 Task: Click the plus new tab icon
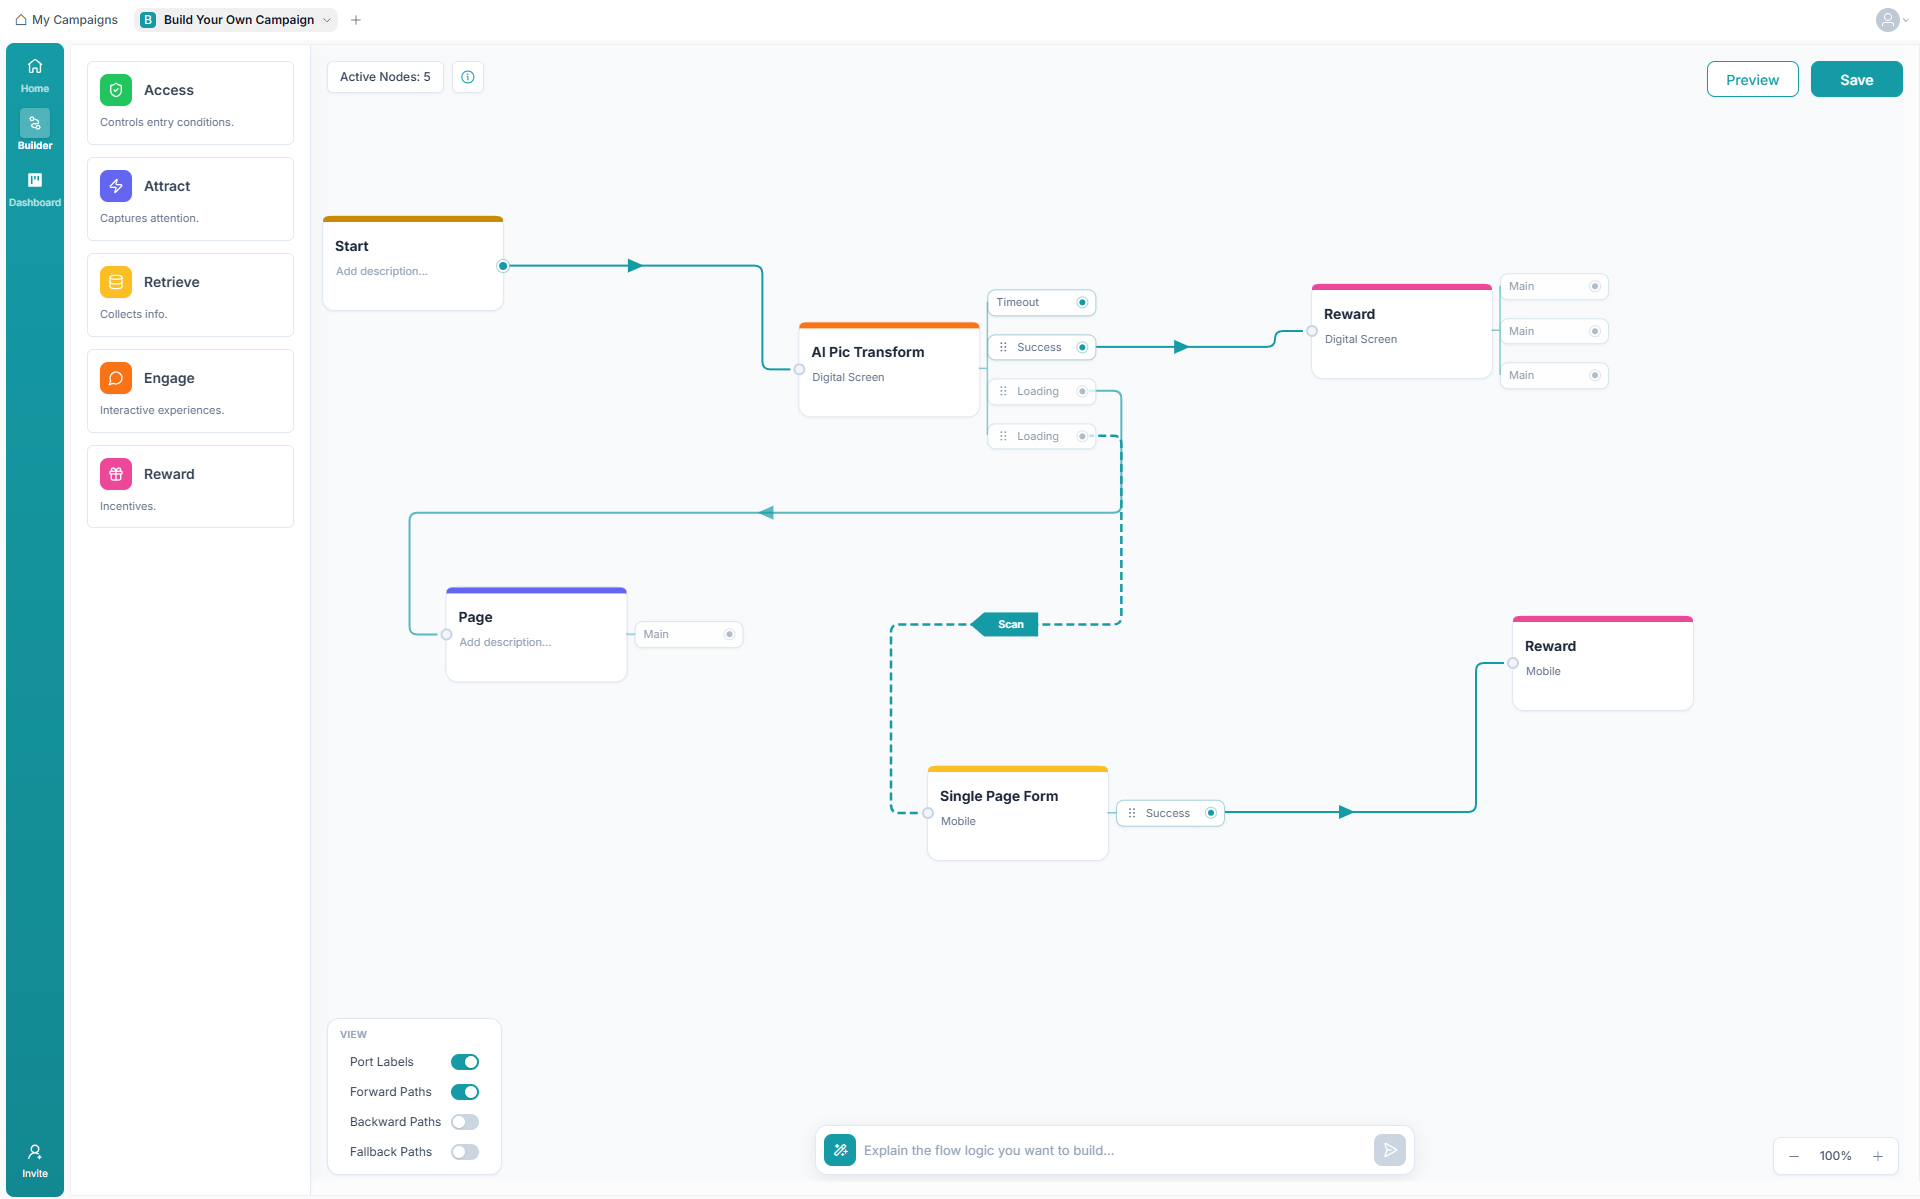(356, 20)
